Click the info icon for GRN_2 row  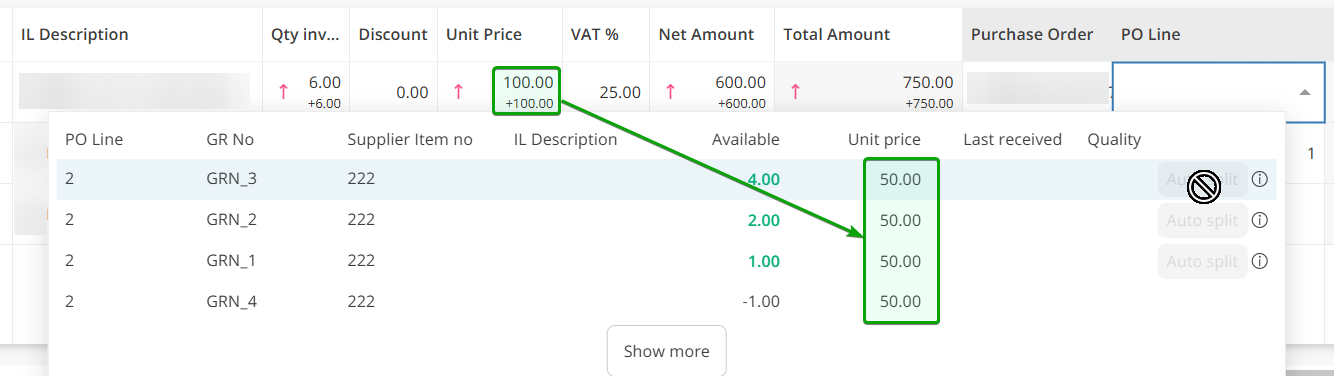click(1260, 220)
